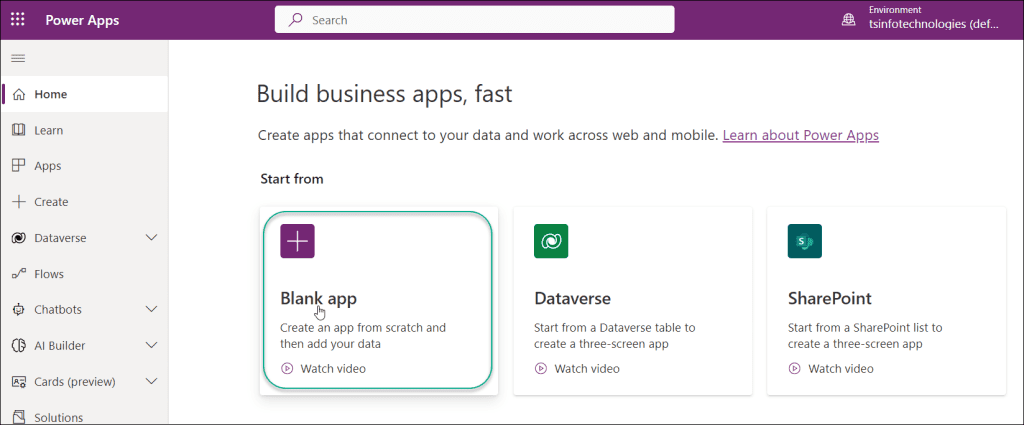Expand the AI Builder chevron
This screenshot has width=1024, height=425.
click(x=151, y=345)
